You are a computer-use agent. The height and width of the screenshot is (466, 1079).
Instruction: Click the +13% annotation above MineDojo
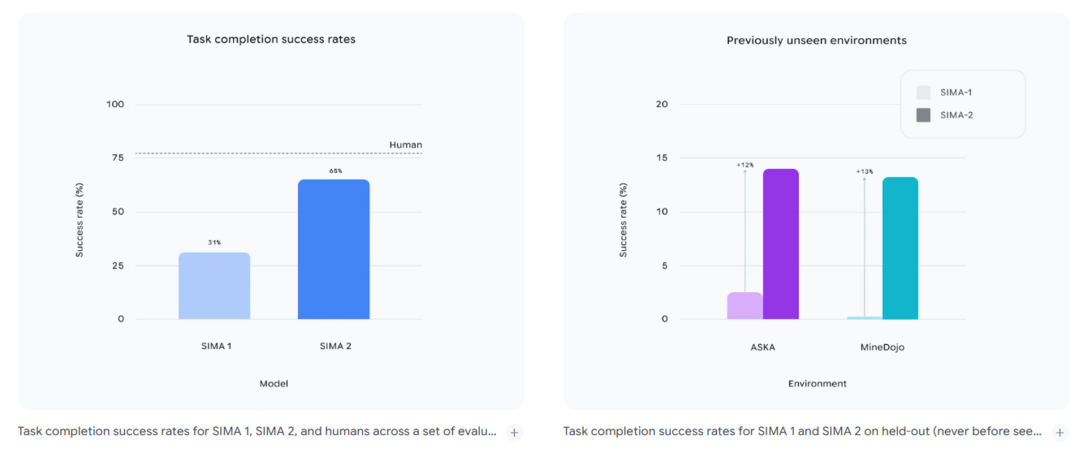[864, 172]
